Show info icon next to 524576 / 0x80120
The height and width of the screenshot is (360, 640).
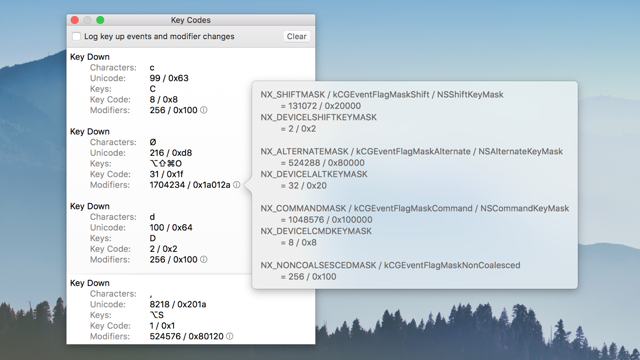click(230, 336)
